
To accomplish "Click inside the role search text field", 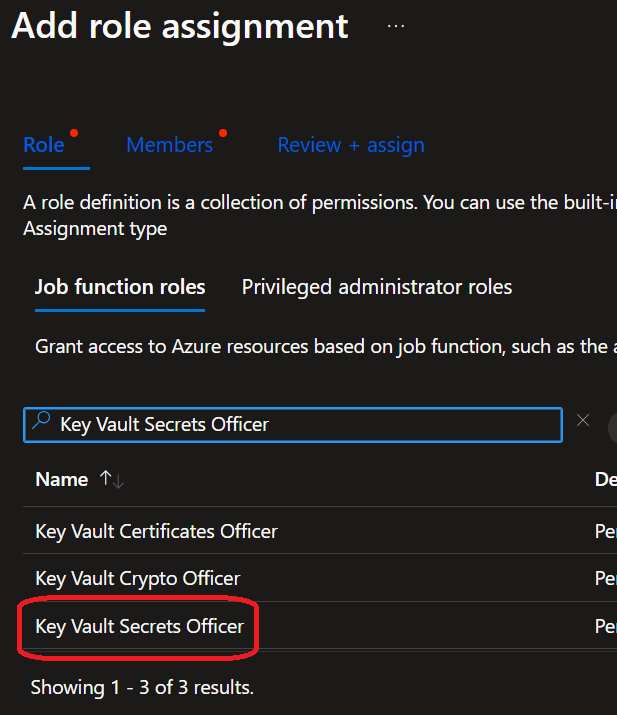I will (300, 424).
